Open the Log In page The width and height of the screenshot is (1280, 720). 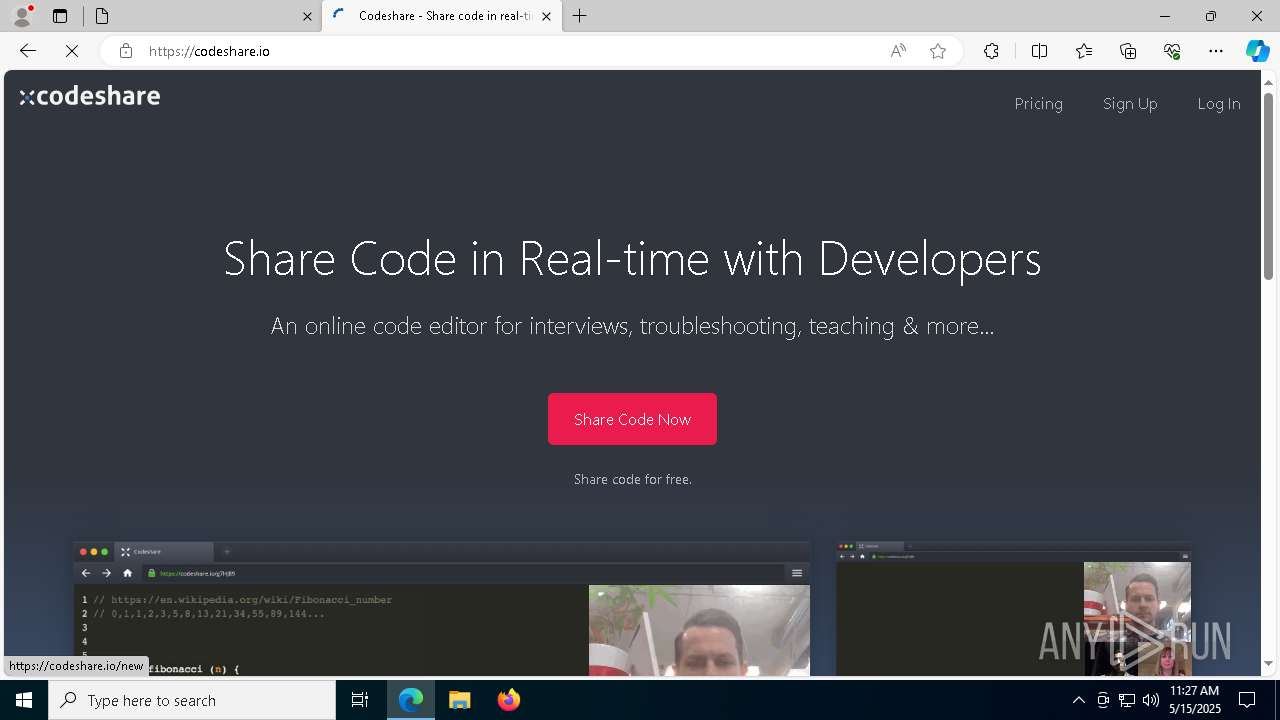(1218, 104)
